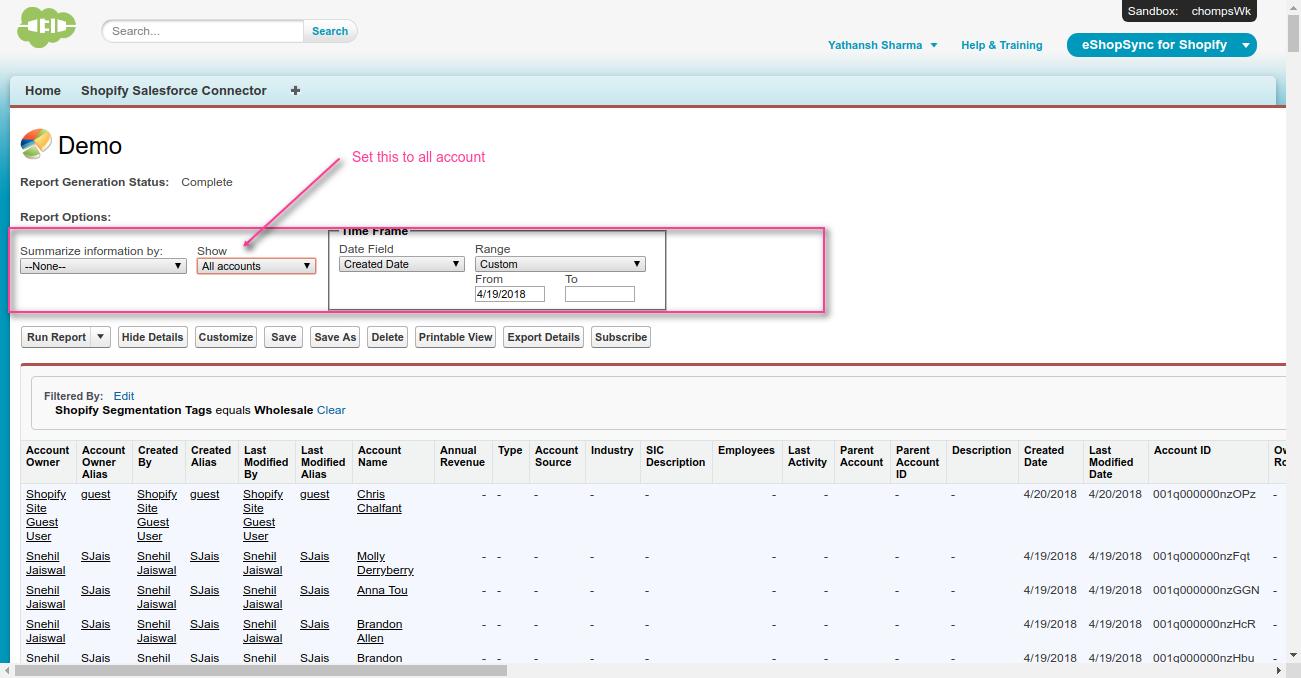Image resolution: width=1301 pixels, height=678 pixels.
Task: Sort by Created Date column header
Action: pos(1044,456)
